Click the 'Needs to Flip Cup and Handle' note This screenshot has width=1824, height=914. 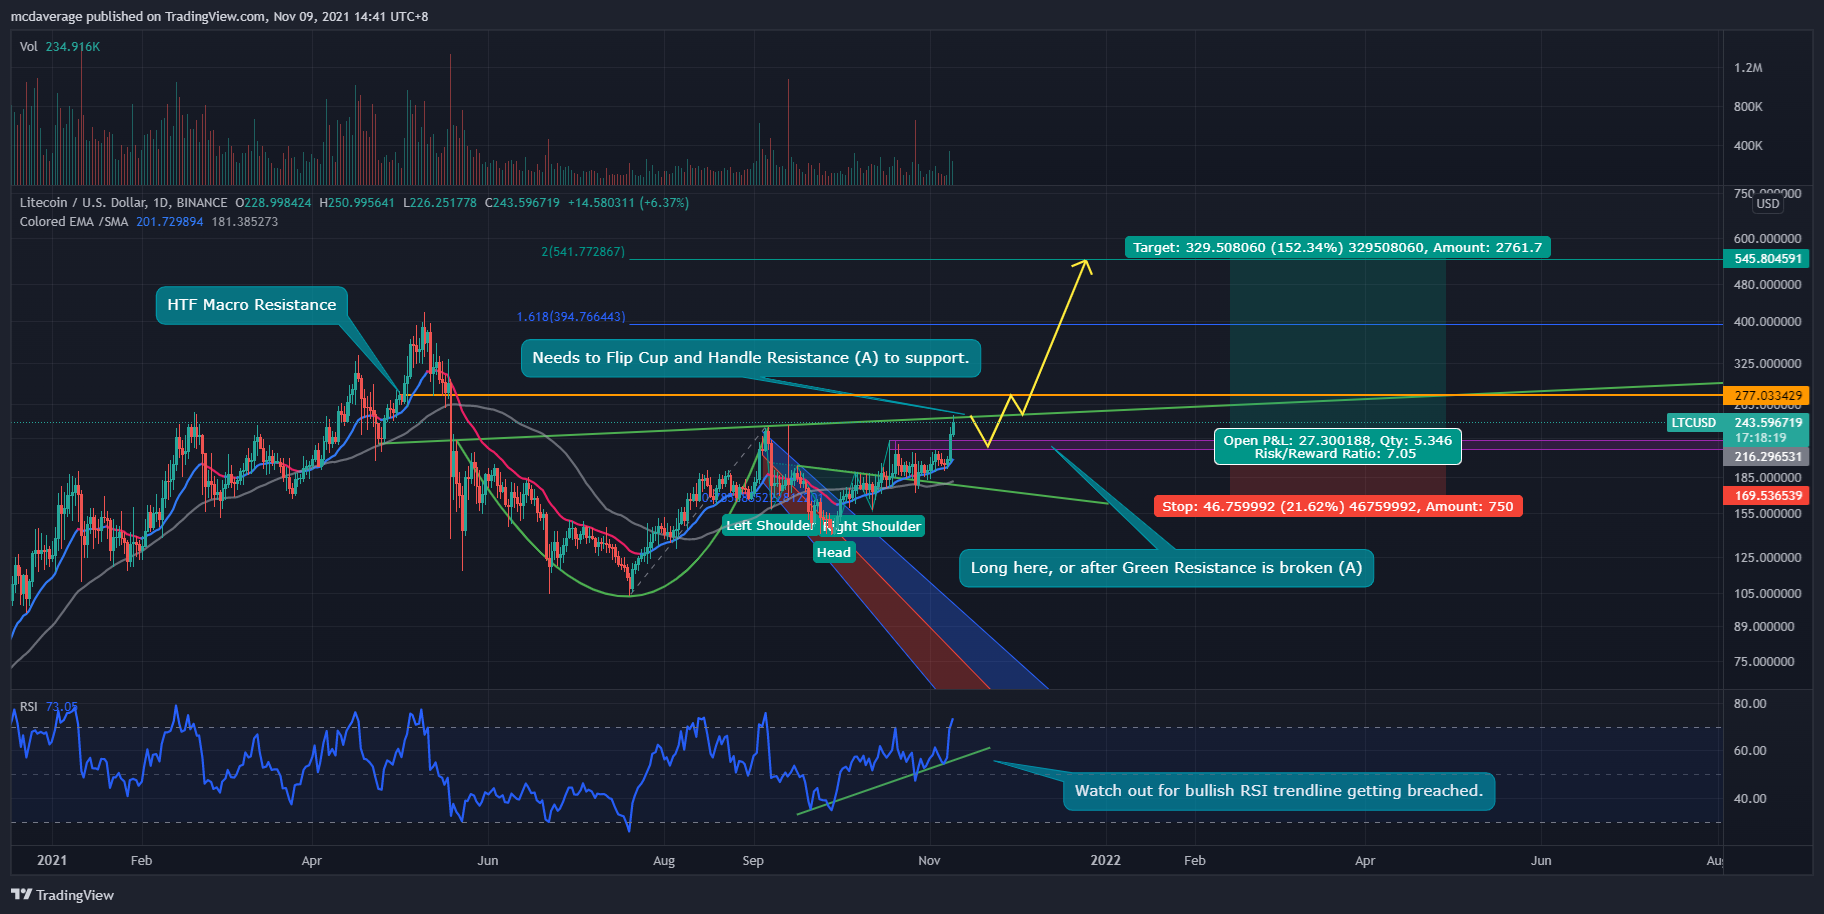[750, 358]
